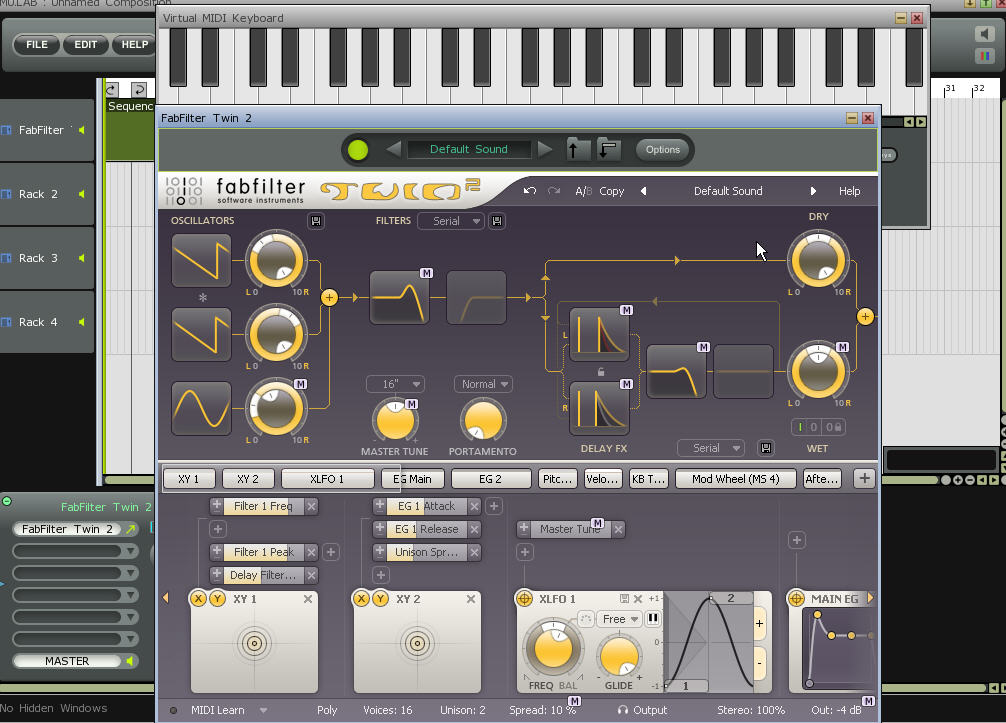Open the empty rack slot below FabFilter Twin 2

(75, 551)
